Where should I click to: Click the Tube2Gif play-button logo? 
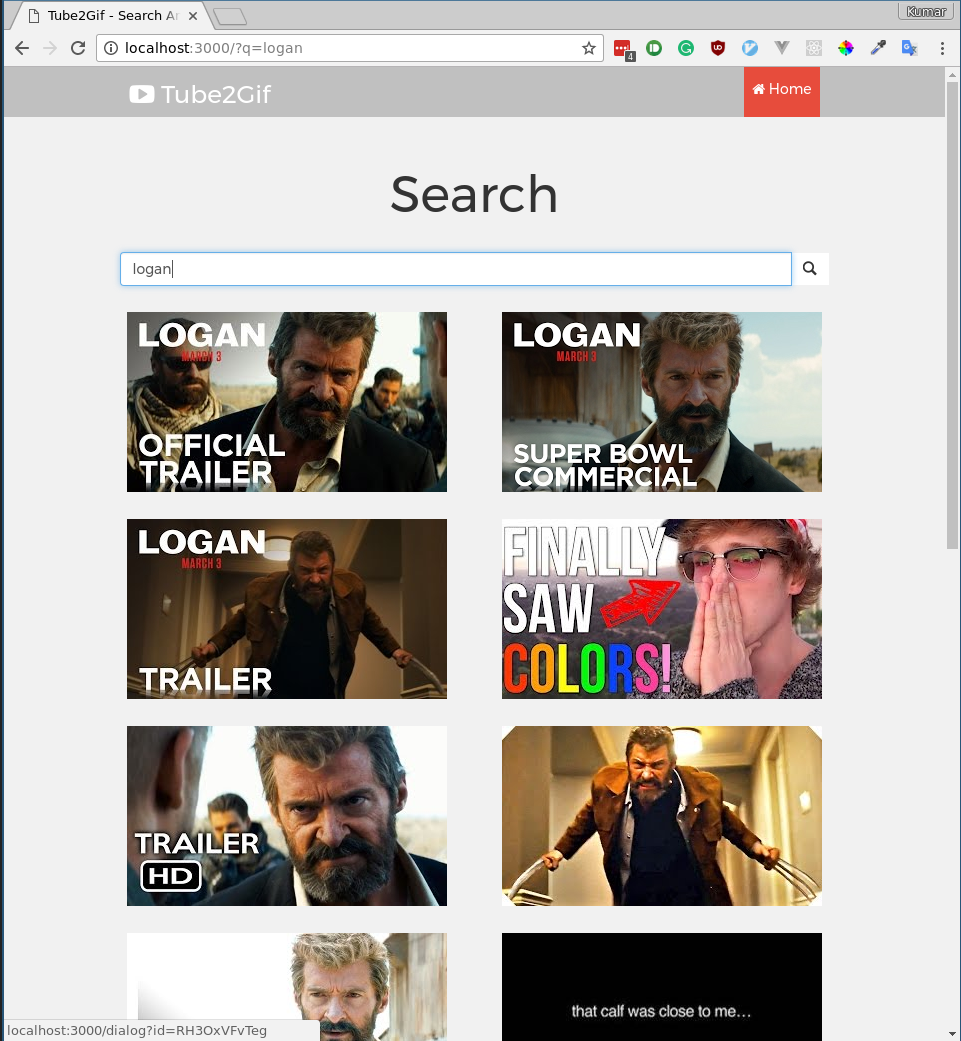(142, 93)
